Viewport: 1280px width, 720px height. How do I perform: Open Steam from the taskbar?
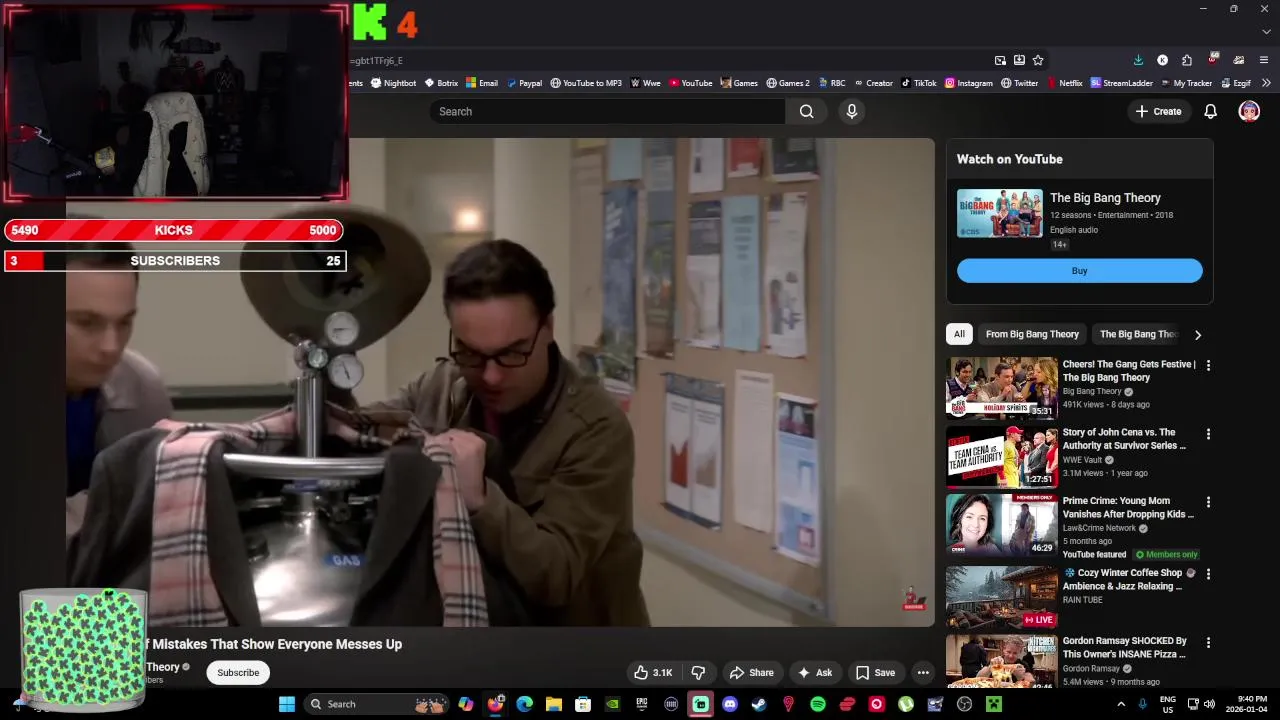coord(759,704)
